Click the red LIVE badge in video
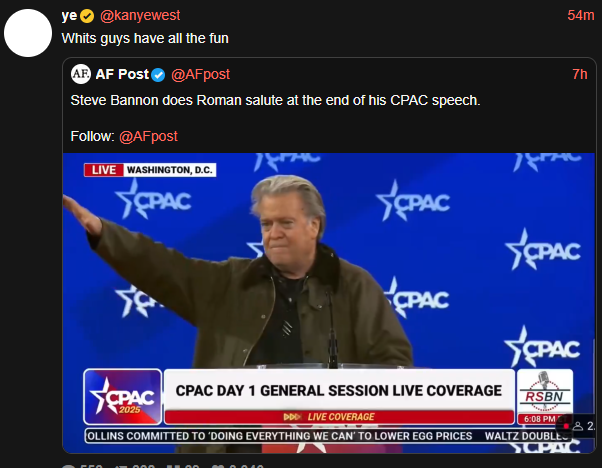 tap(104, 169)
